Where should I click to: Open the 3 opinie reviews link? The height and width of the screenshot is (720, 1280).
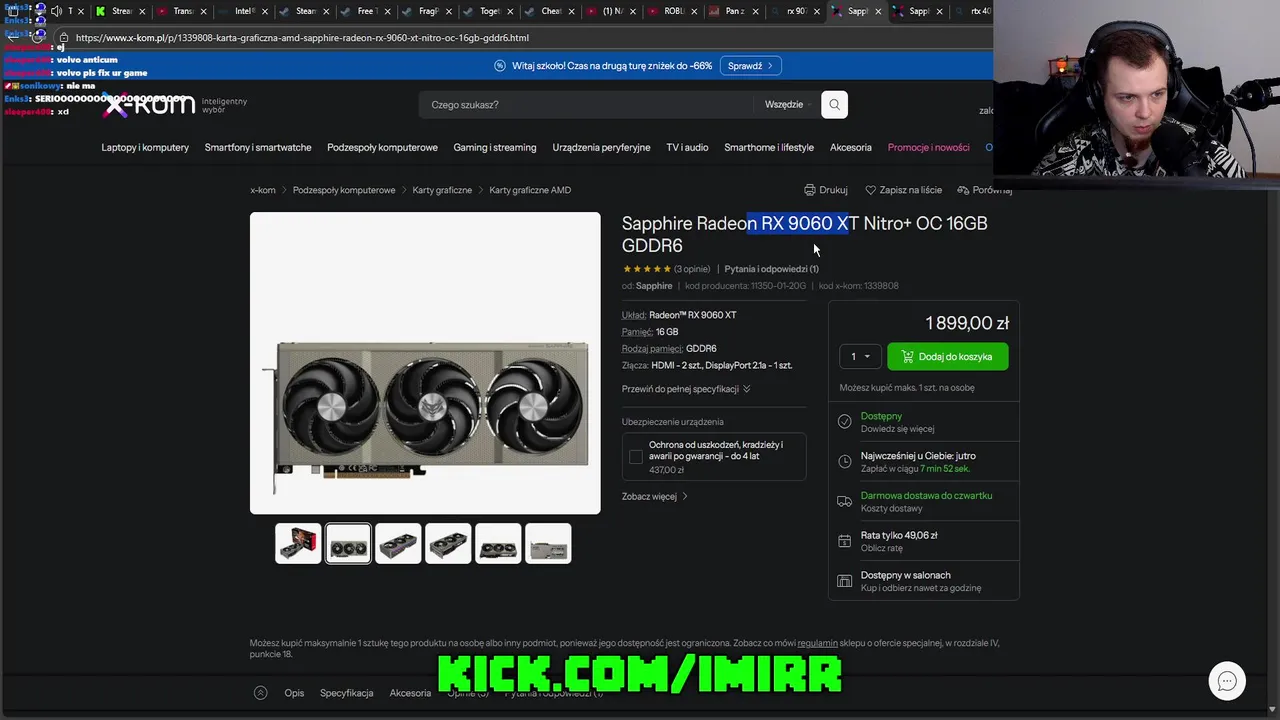pyautogui.click(x=692, y=269)
